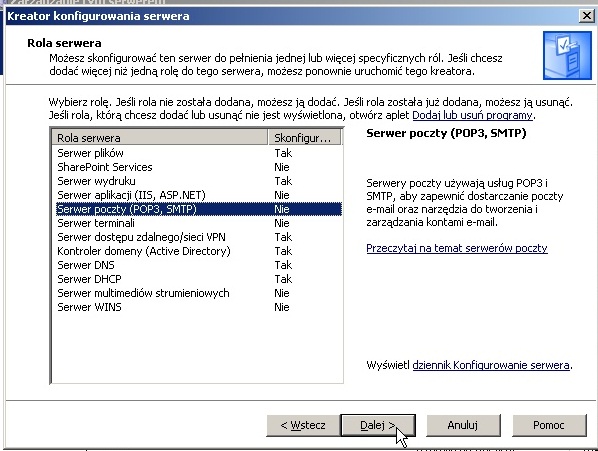Click Nie value in Serwer WINS row
This screenshot has width=598, height=451.
click(282, 307)
